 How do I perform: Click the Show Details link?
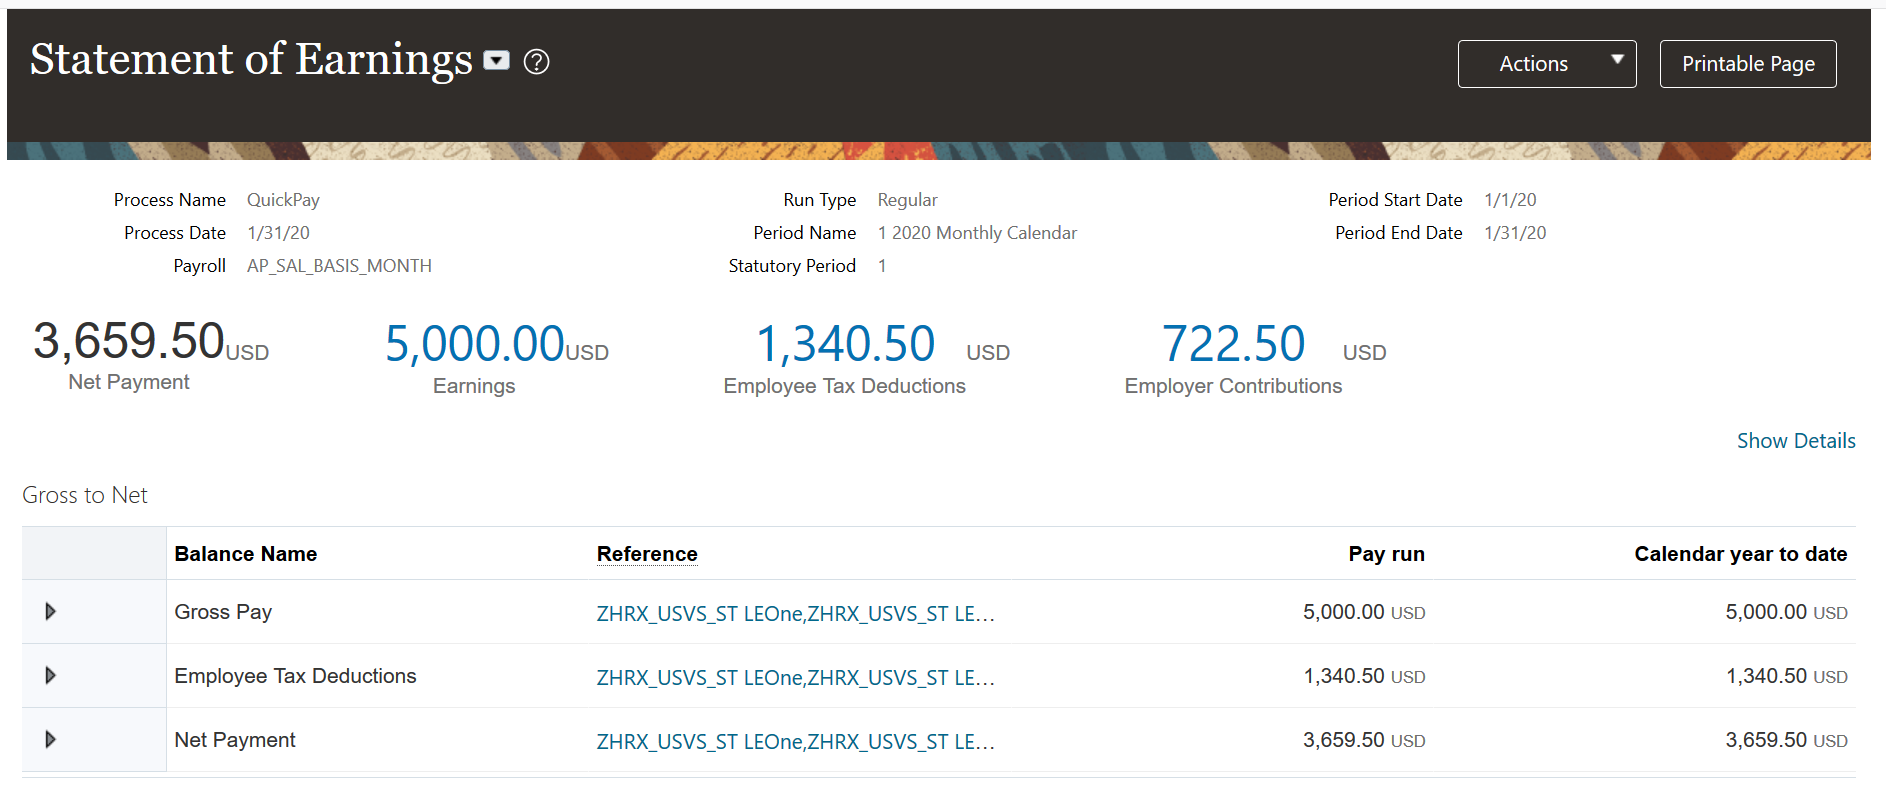pos(1795,441)
